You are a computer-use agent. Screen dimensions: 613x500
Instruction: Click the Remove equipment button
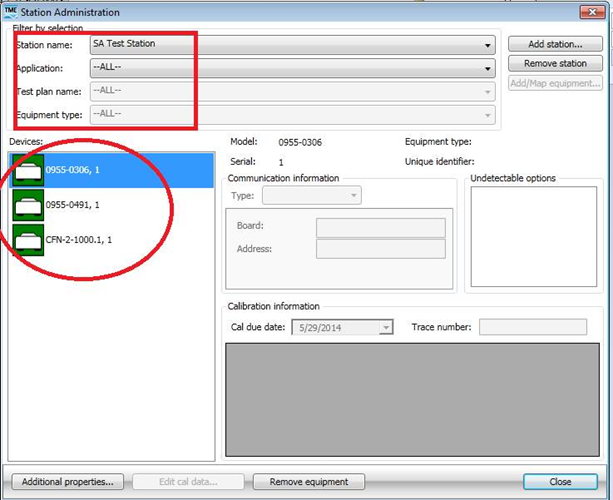point(308,481)
